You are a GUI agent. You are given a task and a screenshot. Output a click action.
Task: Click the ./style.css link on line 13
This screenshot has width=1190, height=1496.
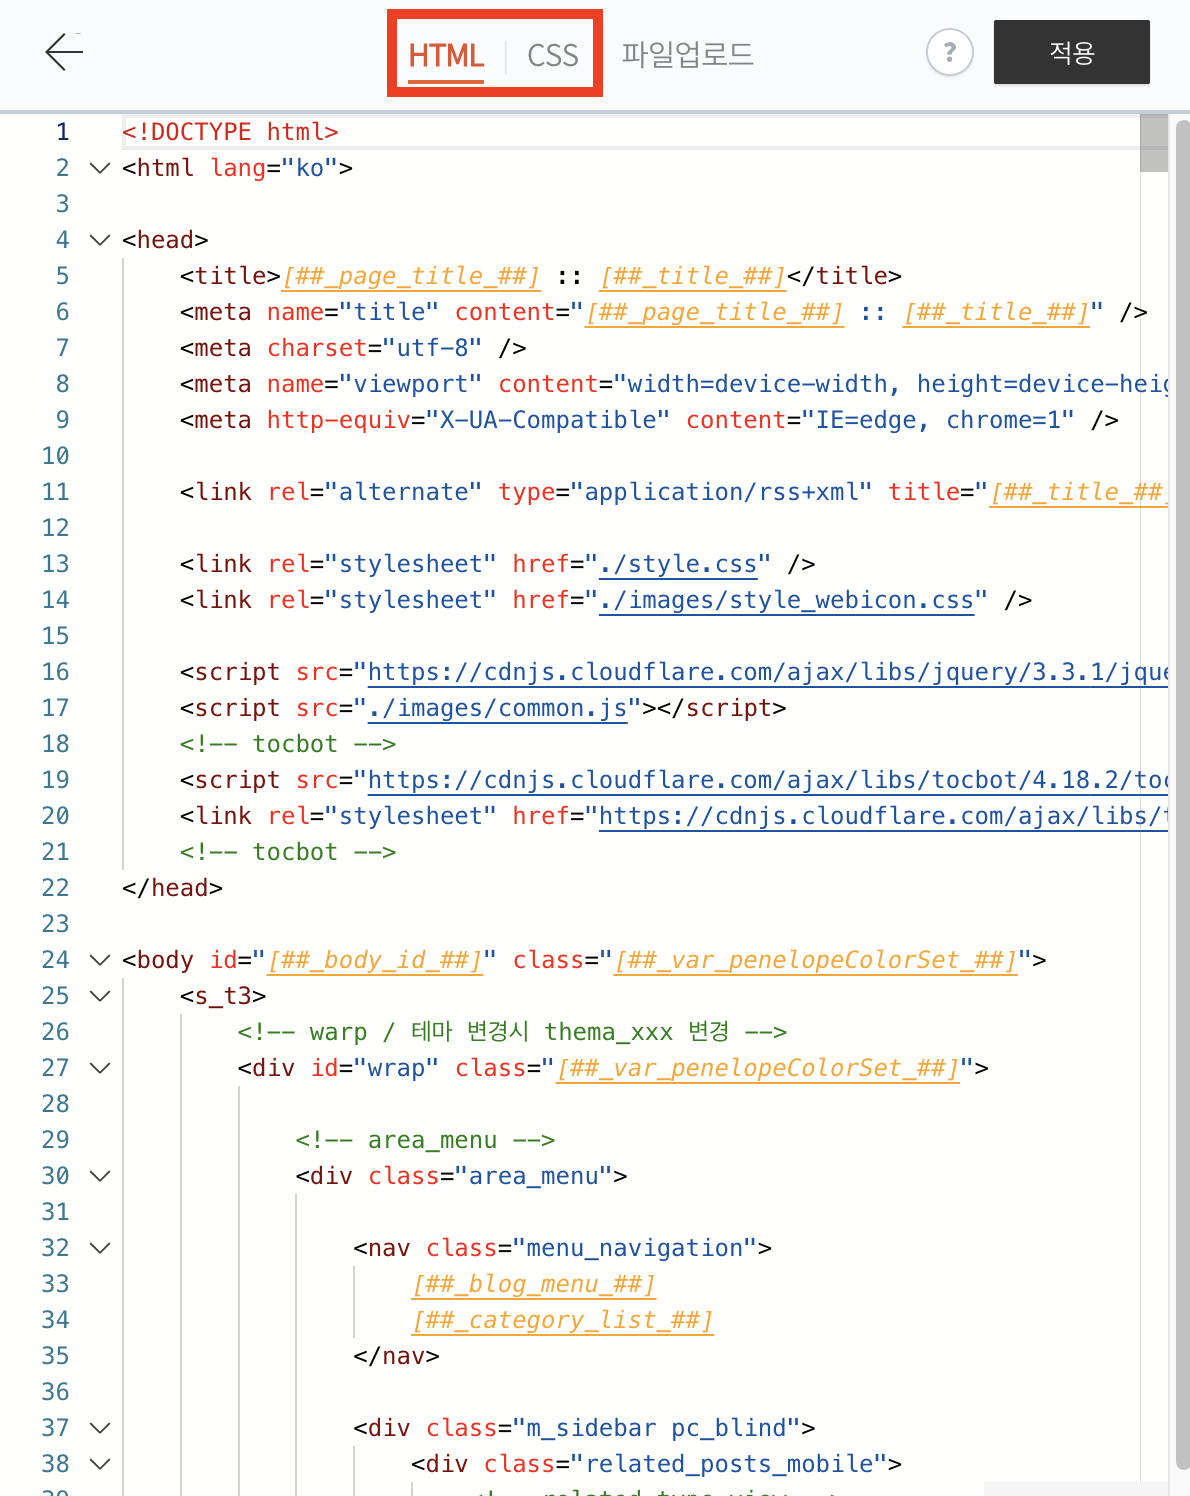[678, 564]
